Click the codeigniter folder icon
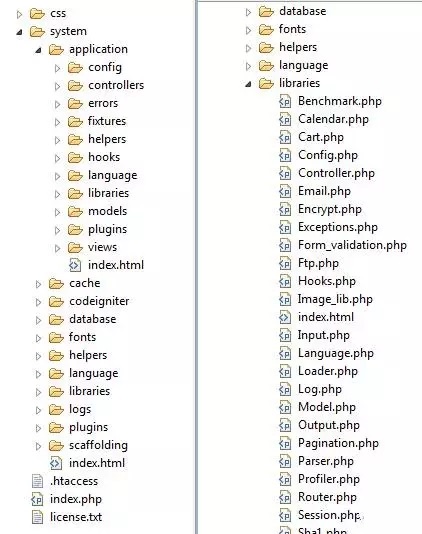Image resolution: width=422 pixels, height=534 pixels. [x=56, y=301]
